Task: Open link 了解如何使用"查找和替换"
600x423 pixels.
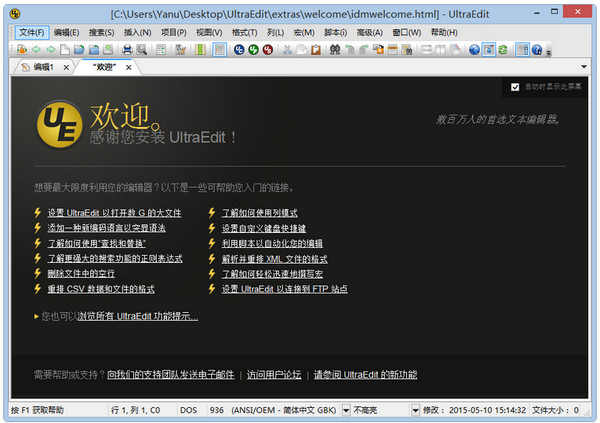Action: tap(96, 243)
